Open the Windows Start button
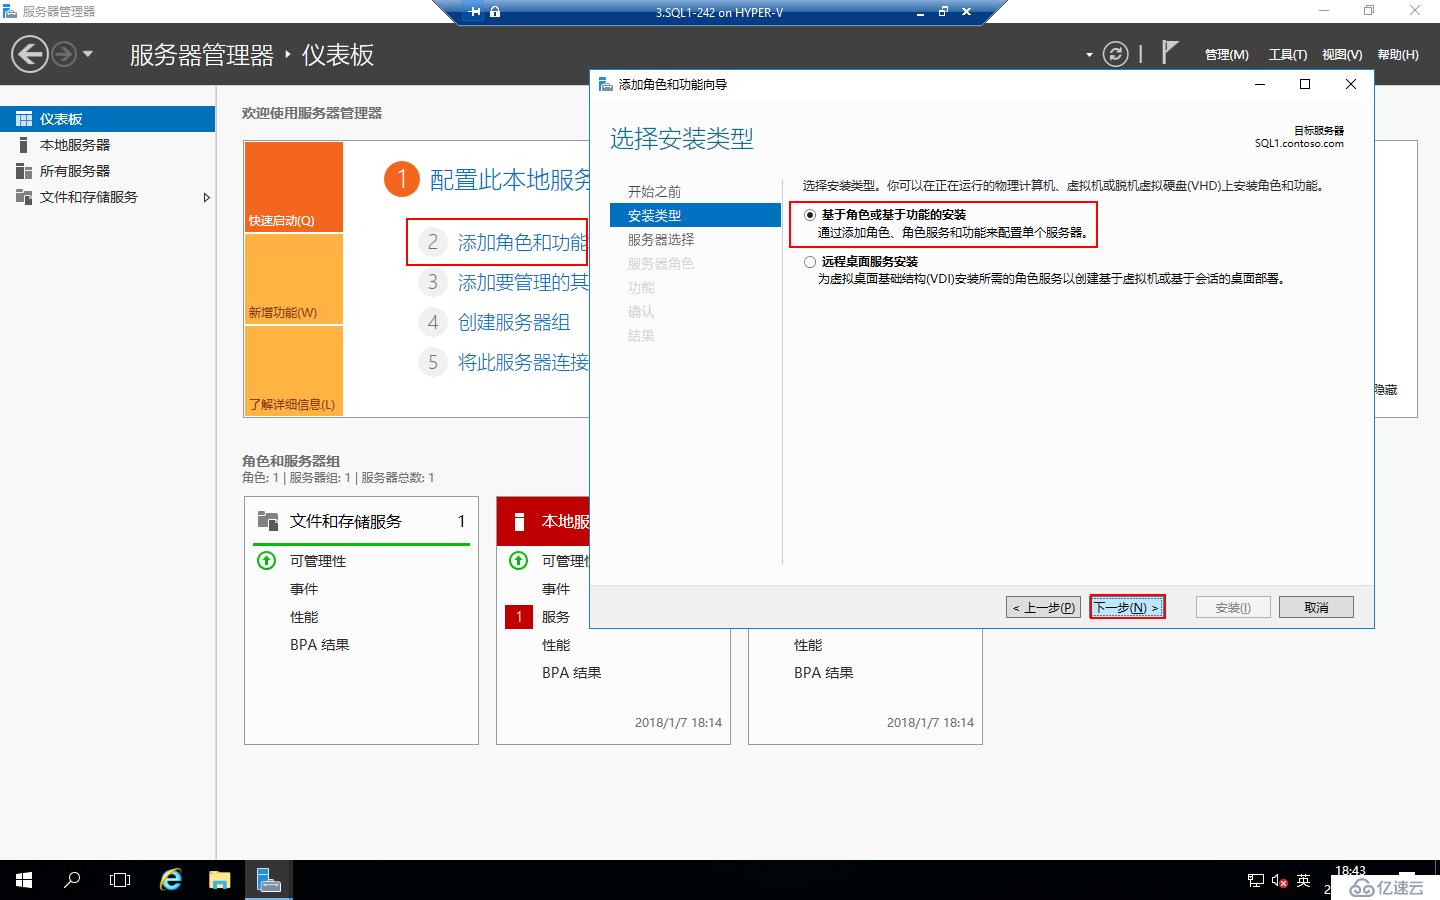 pyautogui.click(x=24, y=880)
